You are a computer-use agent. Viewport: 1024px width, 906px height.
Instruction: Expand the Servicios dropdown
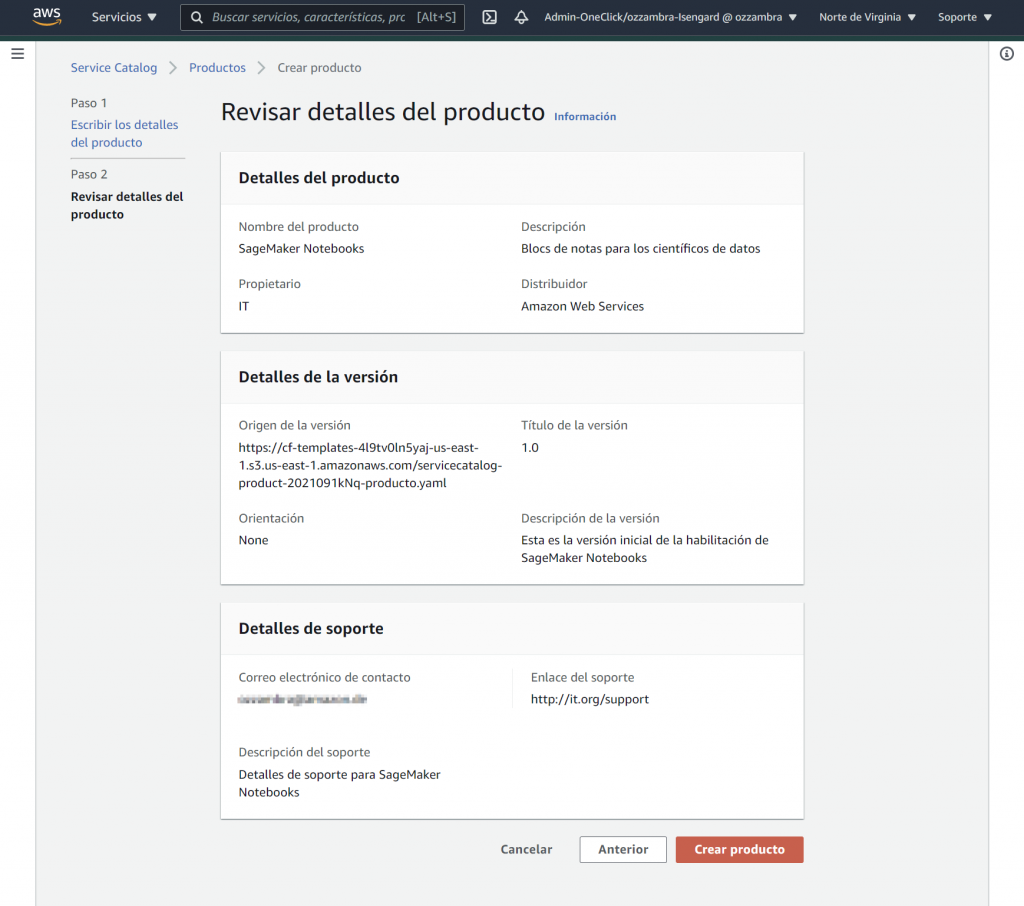(124, 17)
